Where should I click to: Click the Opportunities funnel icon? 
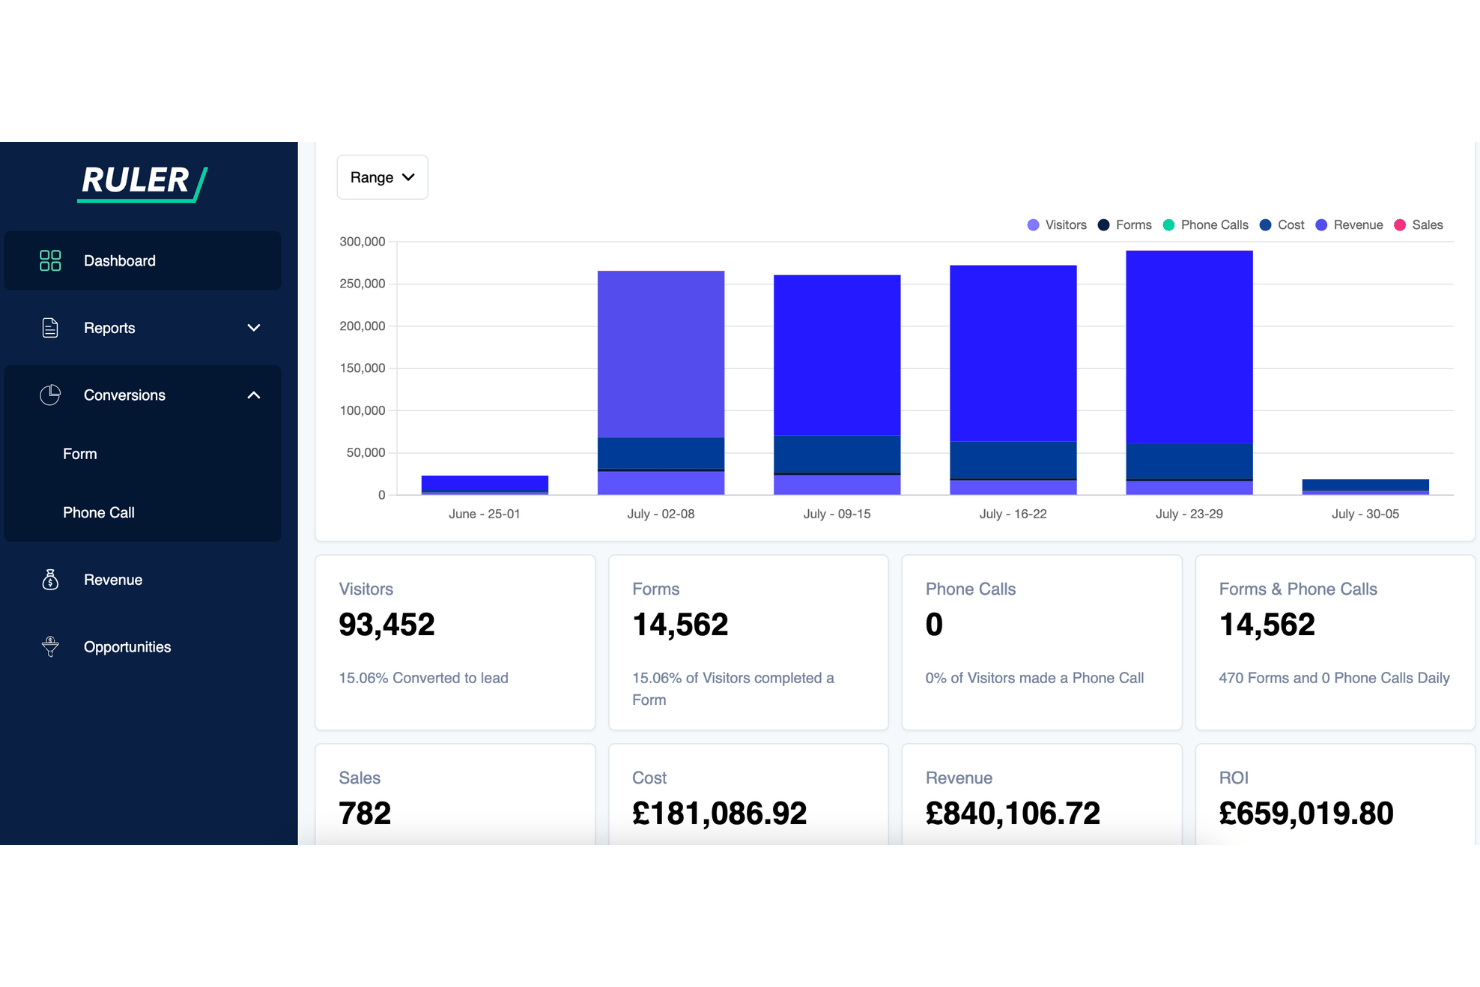50,647
